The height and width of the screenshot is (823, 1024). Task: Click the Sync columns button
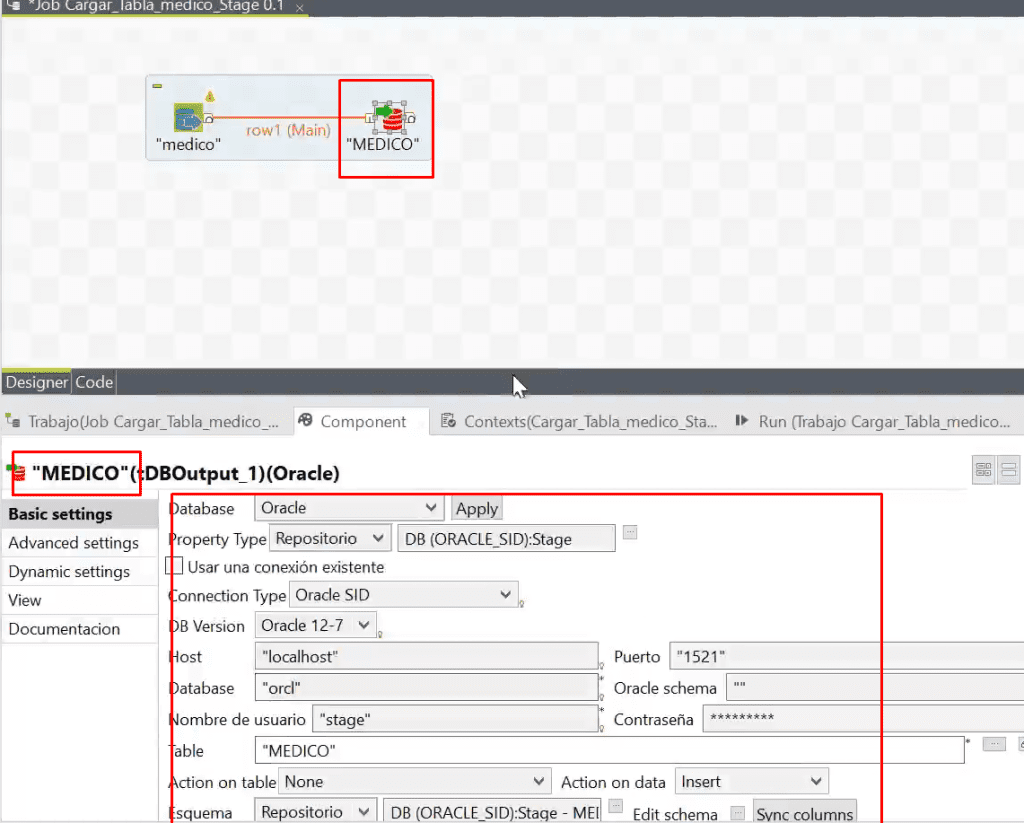coord(805,813)
